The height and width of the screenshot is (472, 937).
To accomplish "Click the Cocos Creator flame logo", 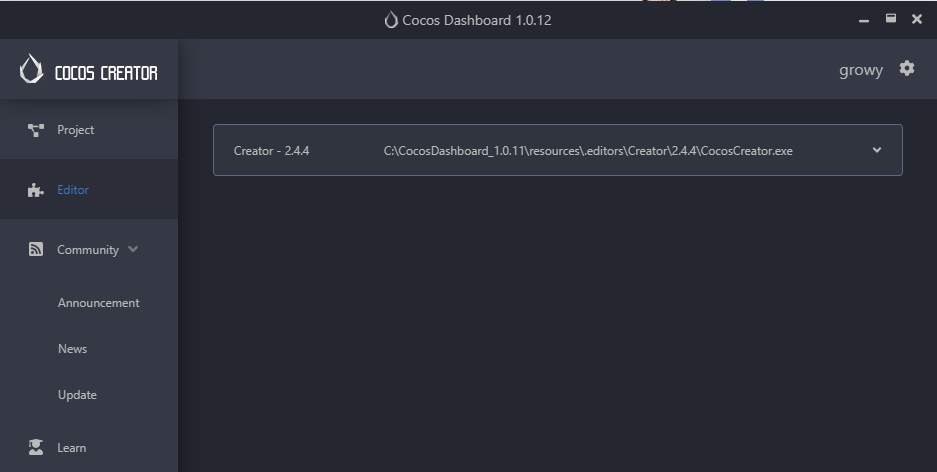I will [32, 69].
